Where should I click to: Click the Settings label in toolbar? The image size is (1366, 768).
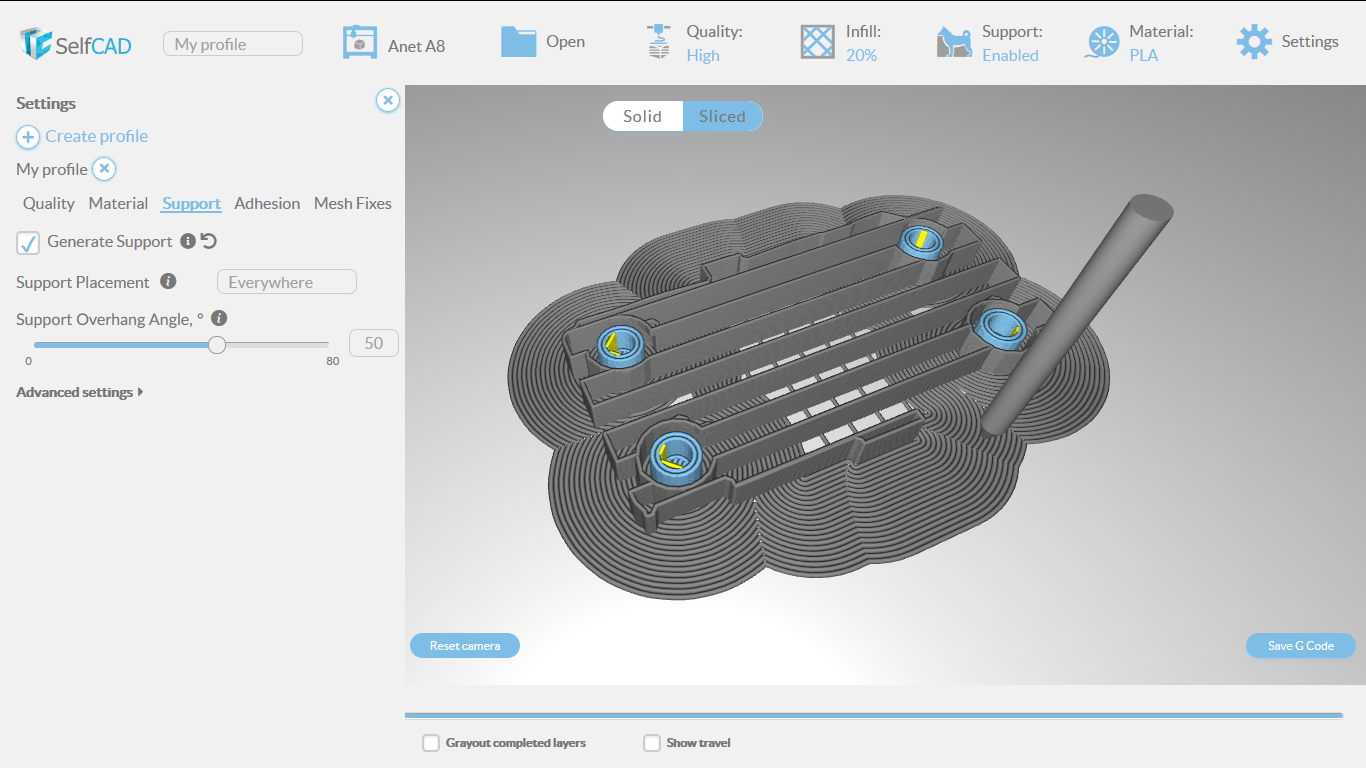click(x=1310, y=42)
